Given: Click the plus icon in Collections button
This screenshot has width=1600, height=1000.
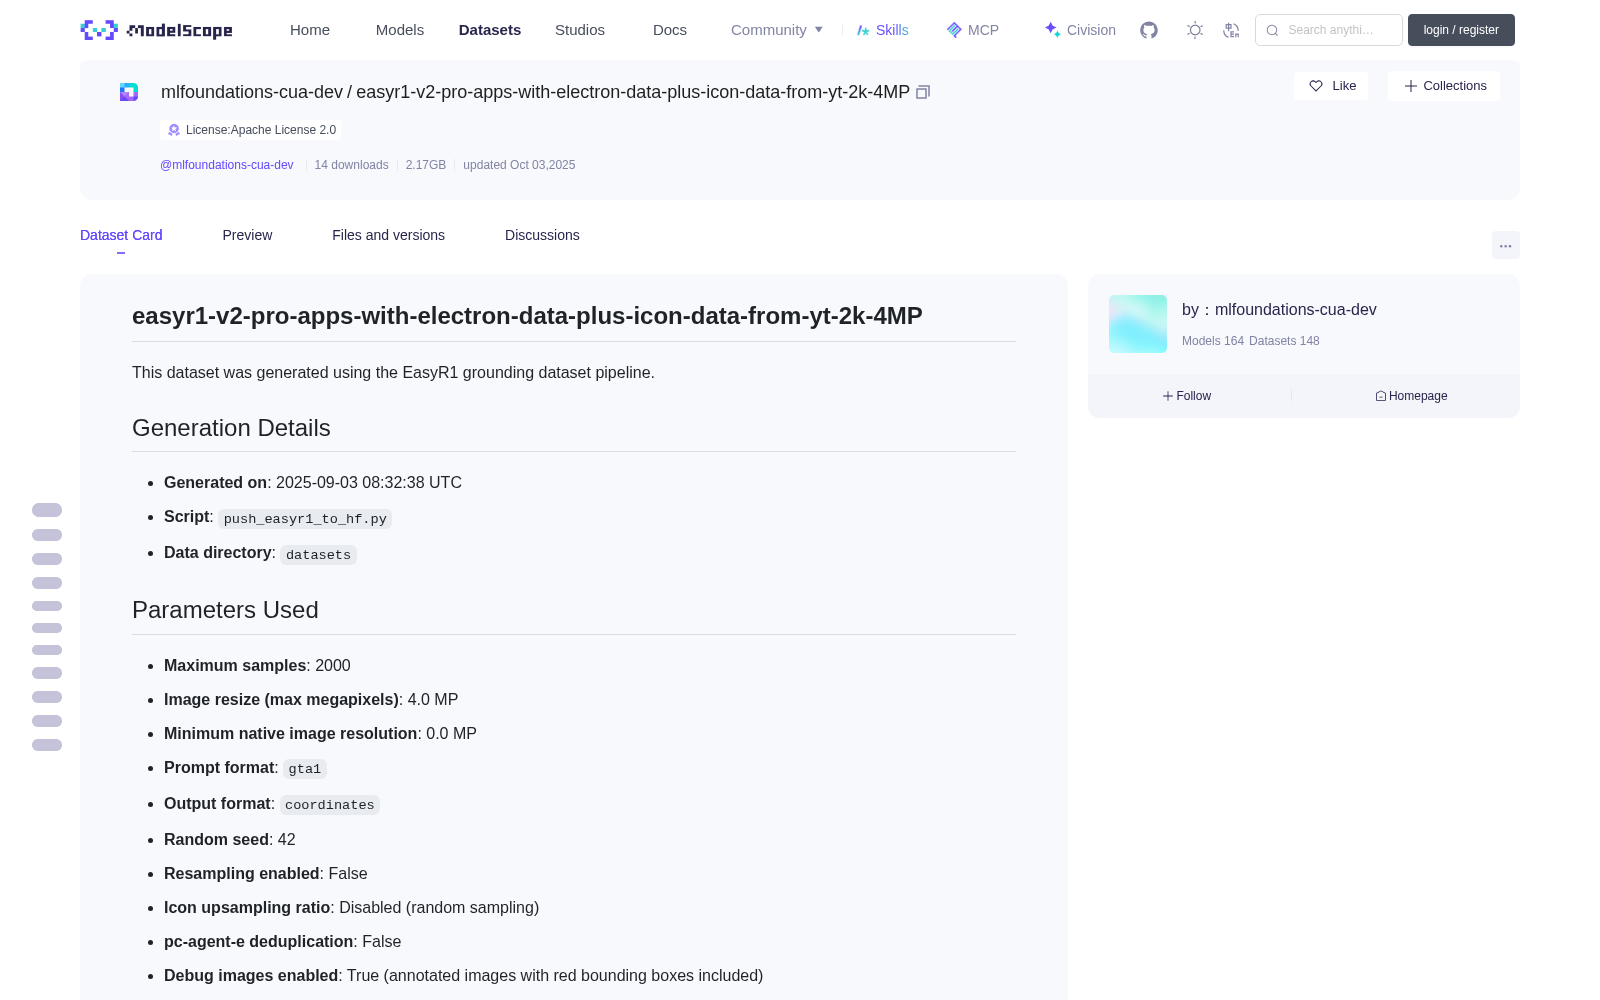Looking at the screenshot, I should pos(1411,86).
